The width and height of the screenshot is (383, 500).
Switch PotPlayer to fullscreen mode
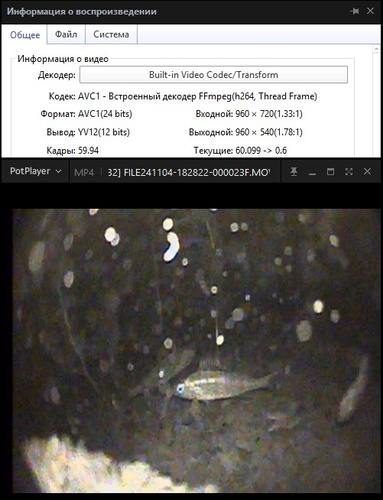click(349, 172)
